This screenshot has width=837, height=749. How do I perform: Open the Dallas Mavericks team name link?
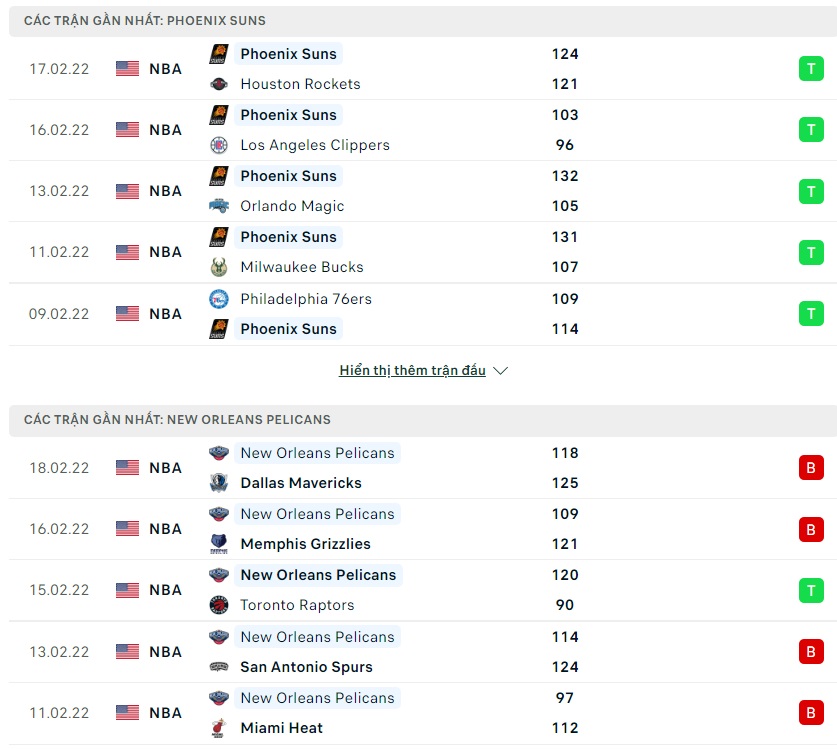click(301, 483)
